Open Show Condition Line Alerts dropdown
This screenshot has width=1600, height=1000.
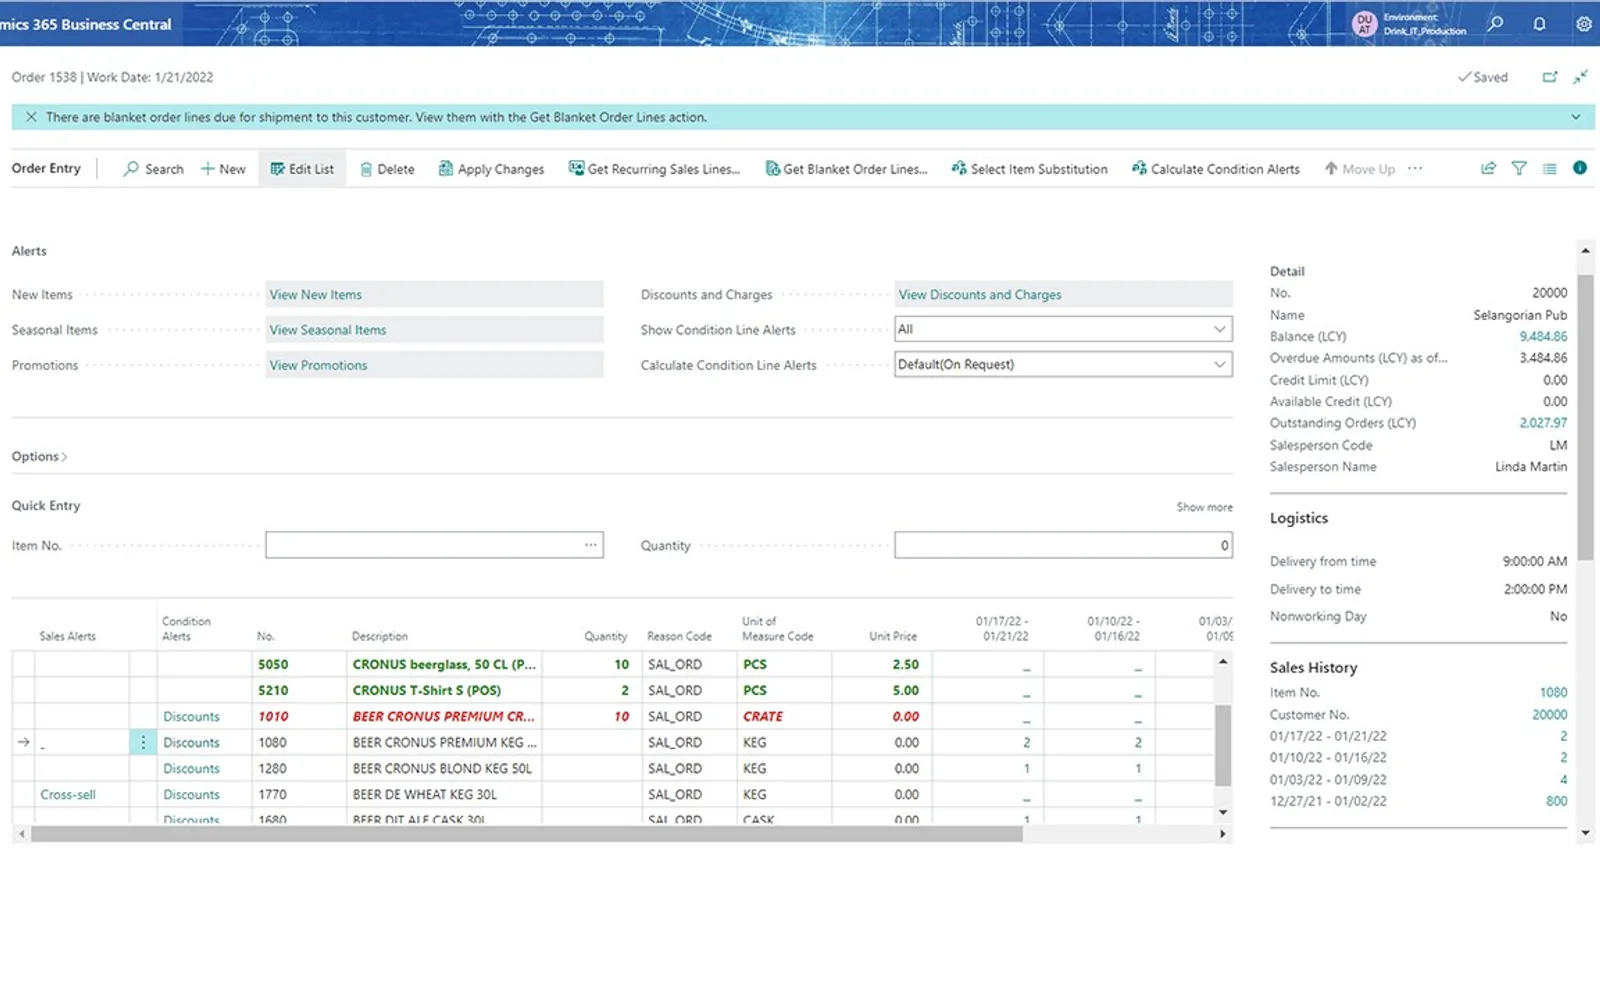[1063, 329]
